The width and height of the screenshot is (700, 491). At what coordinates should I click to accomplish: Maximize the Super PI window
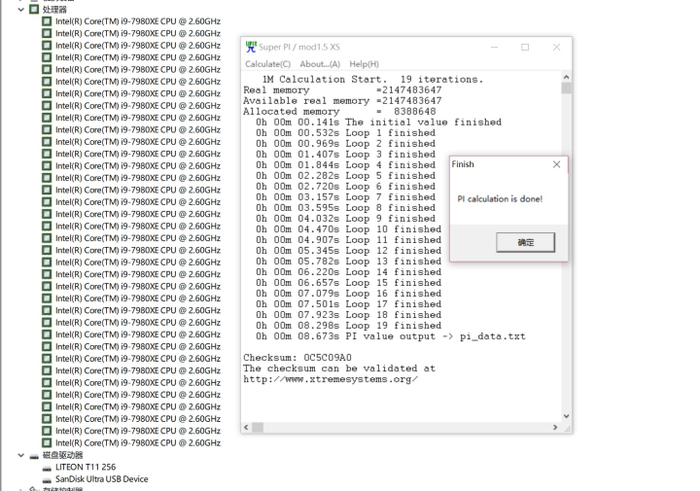coord(525,47)
